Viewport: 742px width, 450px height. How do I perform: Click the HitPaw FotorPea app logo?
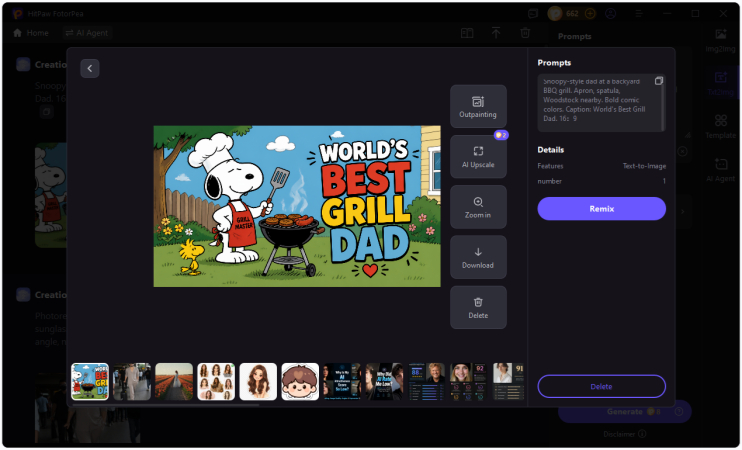pos(18,13)
